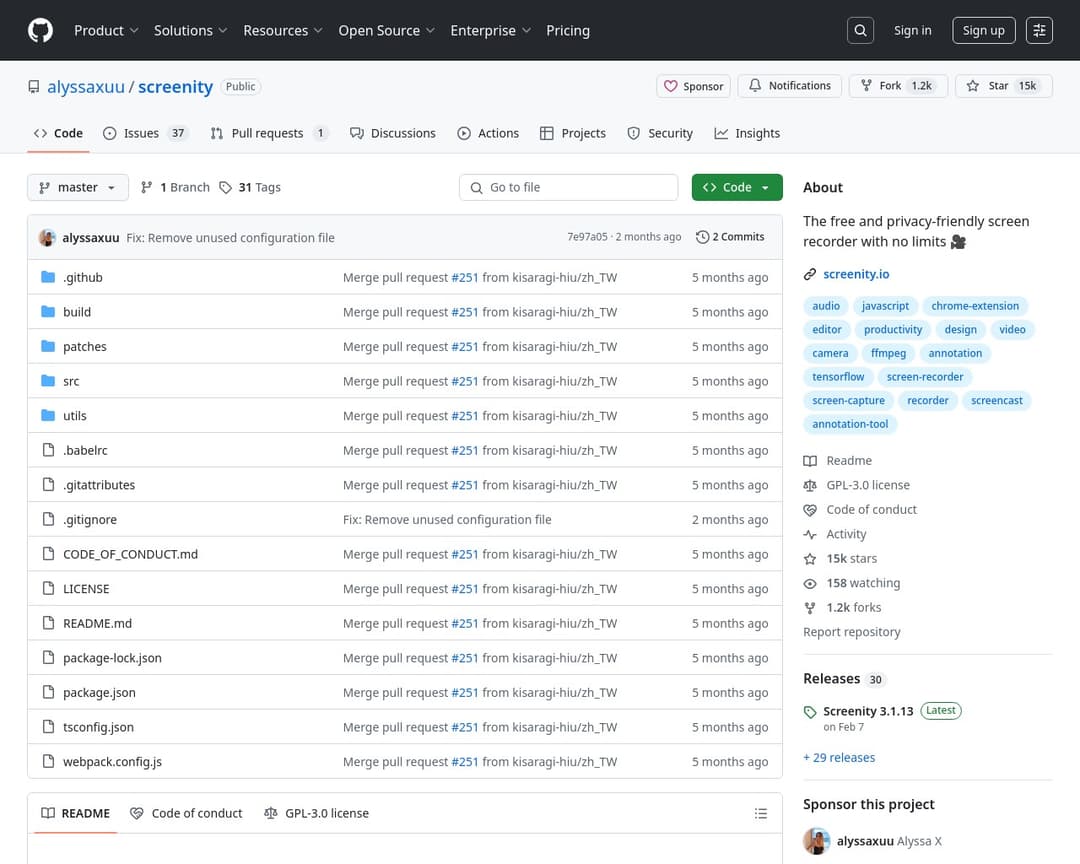Open the tsconfig.json file
The height and width of the screenshot is (864, 1080).
click(98, 727)
